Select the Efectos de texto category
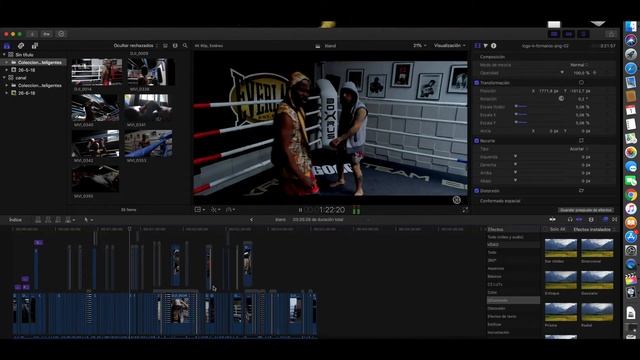The width and height of the screenshot is (640, 360). (502, 316)
